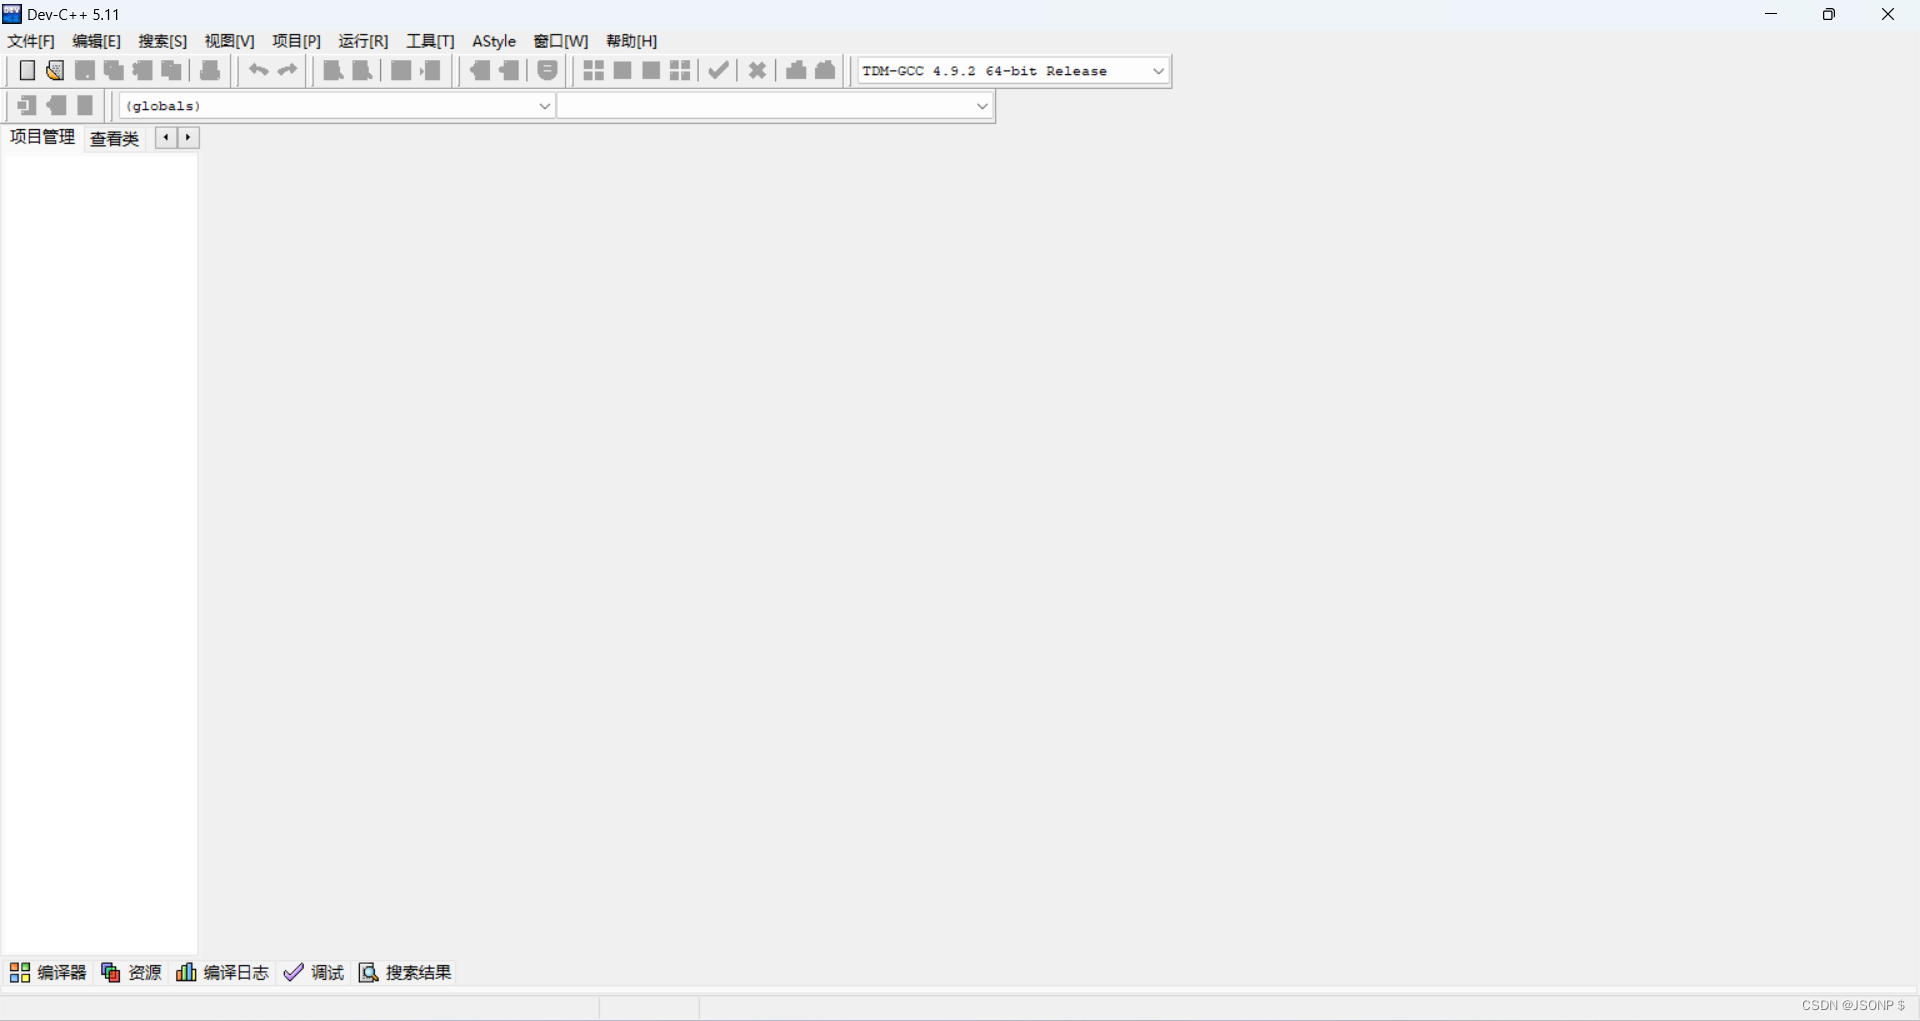Open an existing file with the Open icon
The image size is (1920, 1021).
pos(55,70)
